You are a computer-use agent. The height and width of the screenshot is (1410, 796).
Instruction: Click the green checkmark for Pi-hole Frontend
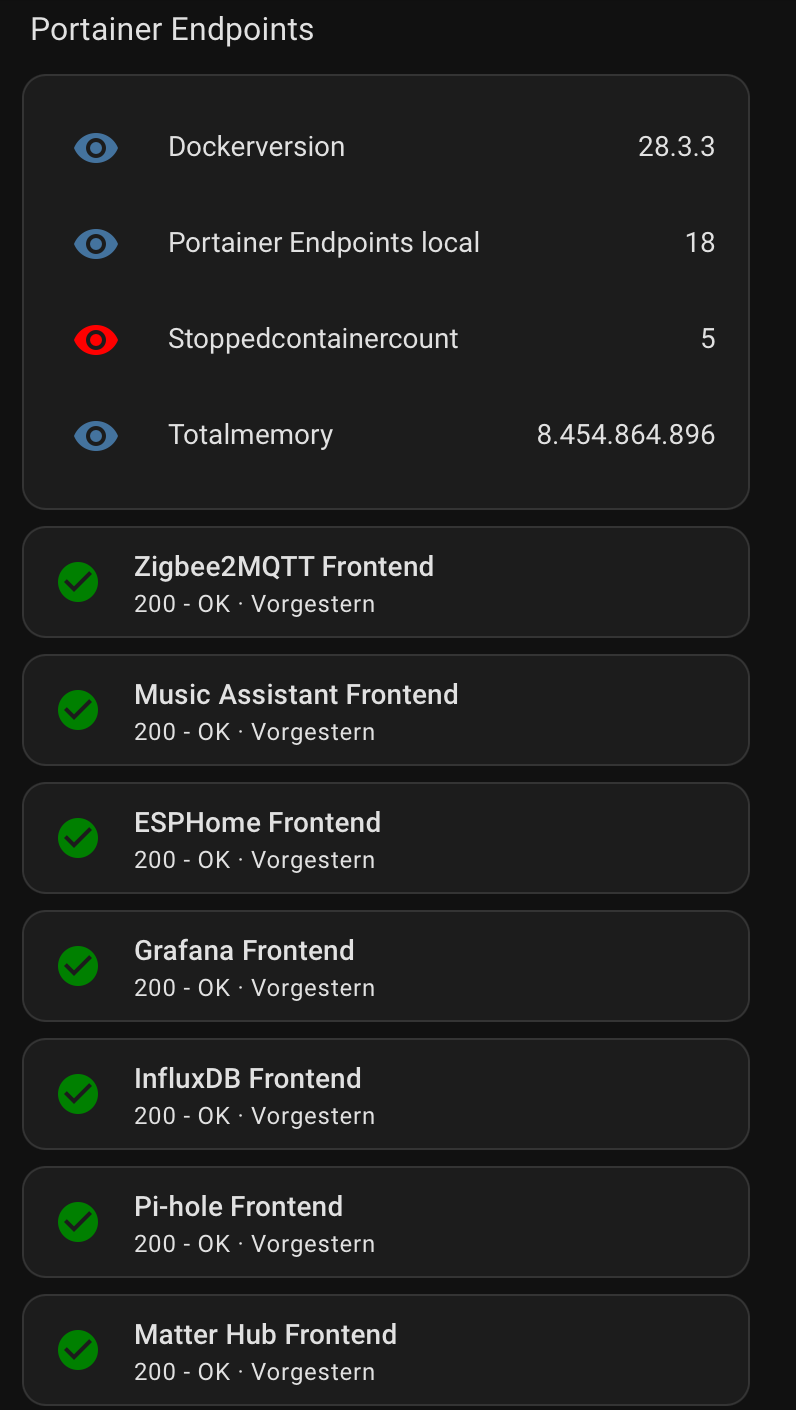(x=78, y=1222)
